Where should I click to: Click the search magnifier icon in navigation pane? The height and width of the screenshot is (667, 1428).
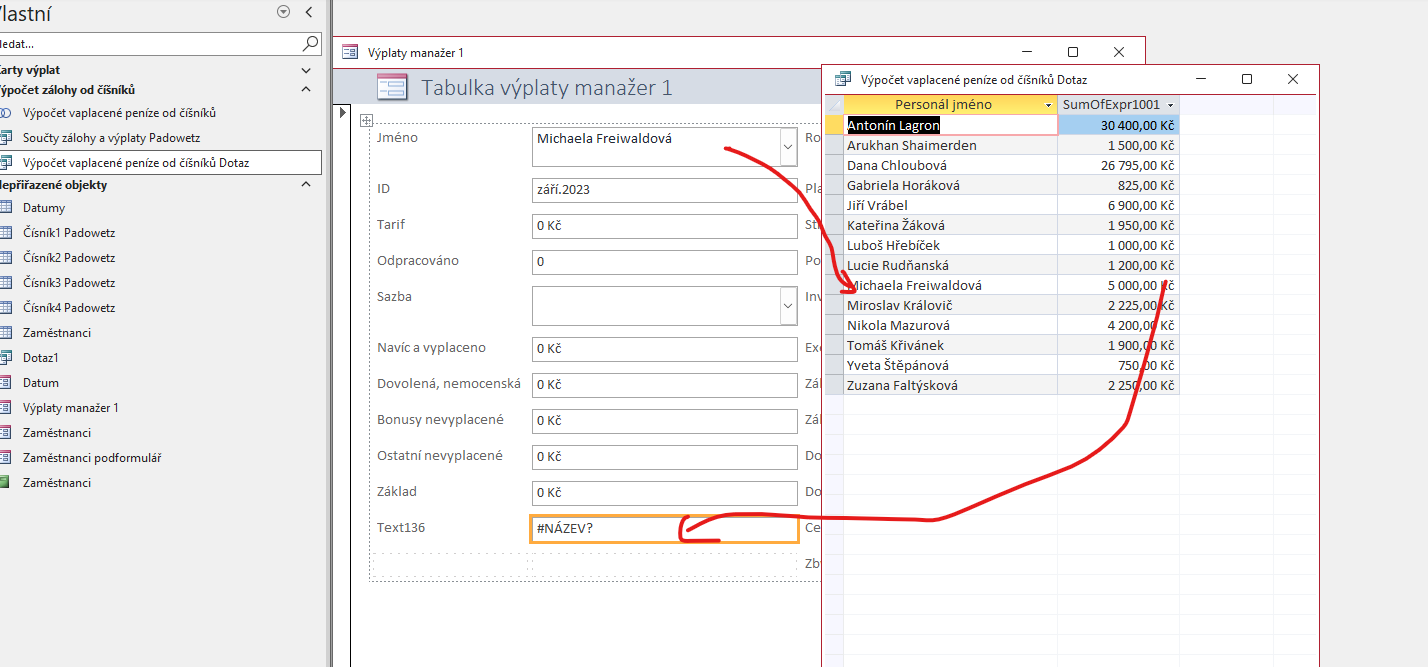click(310, 44)
